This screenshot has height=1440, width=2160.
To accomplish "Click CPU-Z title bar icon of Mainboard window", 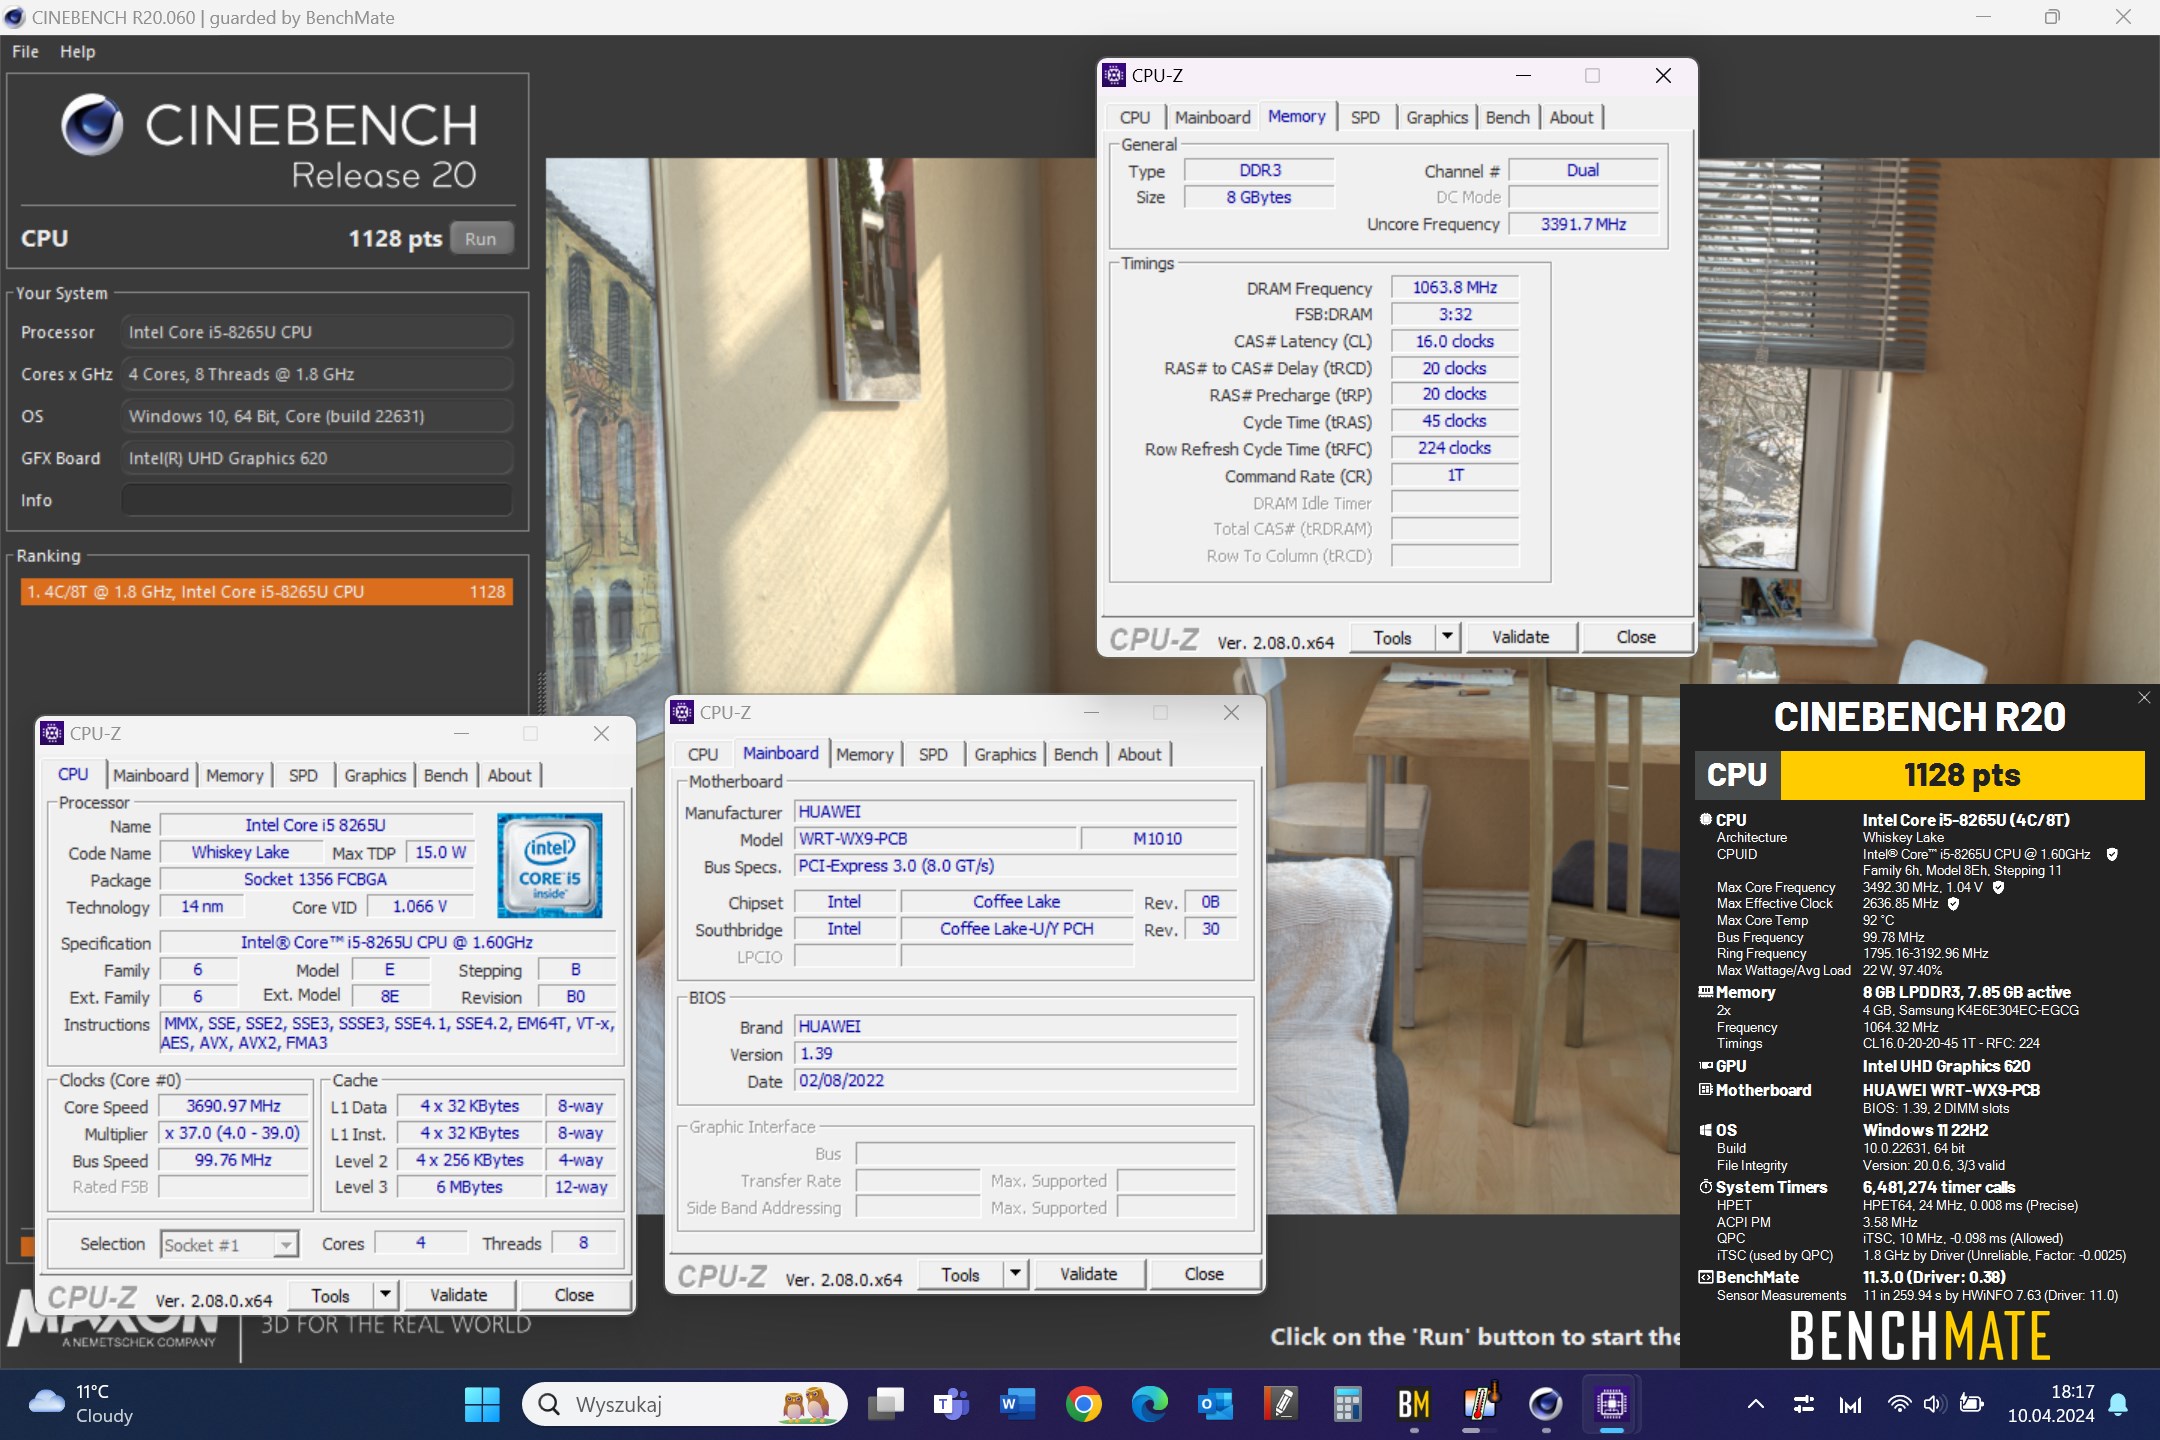I will click(682, 712).
